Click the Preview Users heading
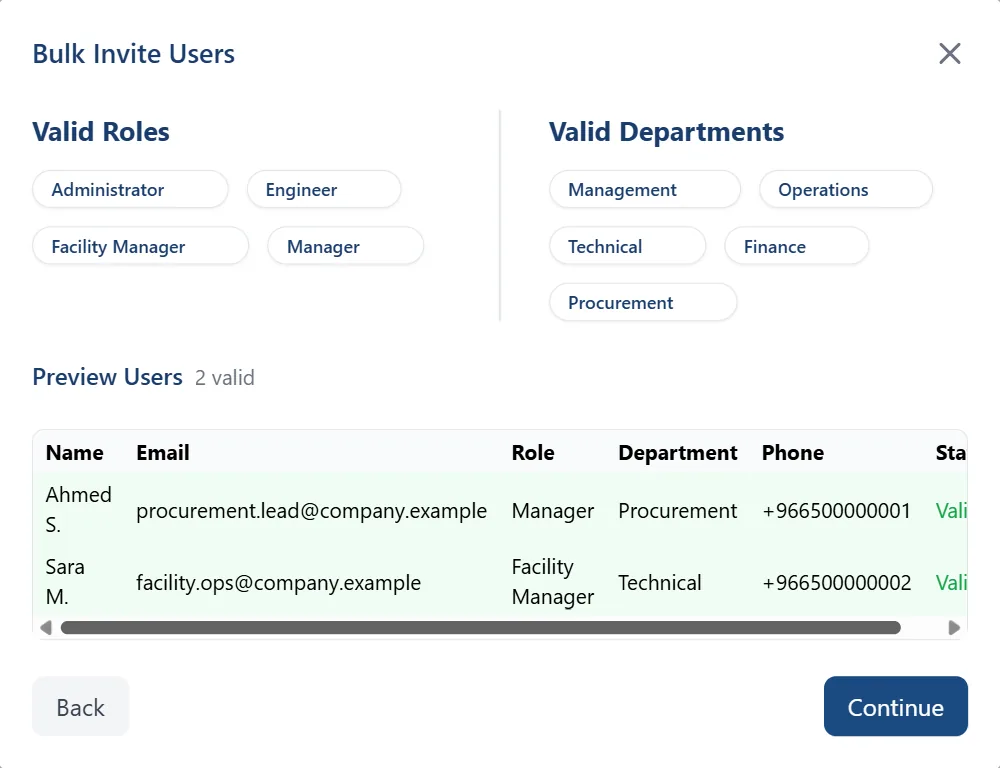Image resolution: width=1000 pixels, height=768 pixels. [x=107, y=377]
